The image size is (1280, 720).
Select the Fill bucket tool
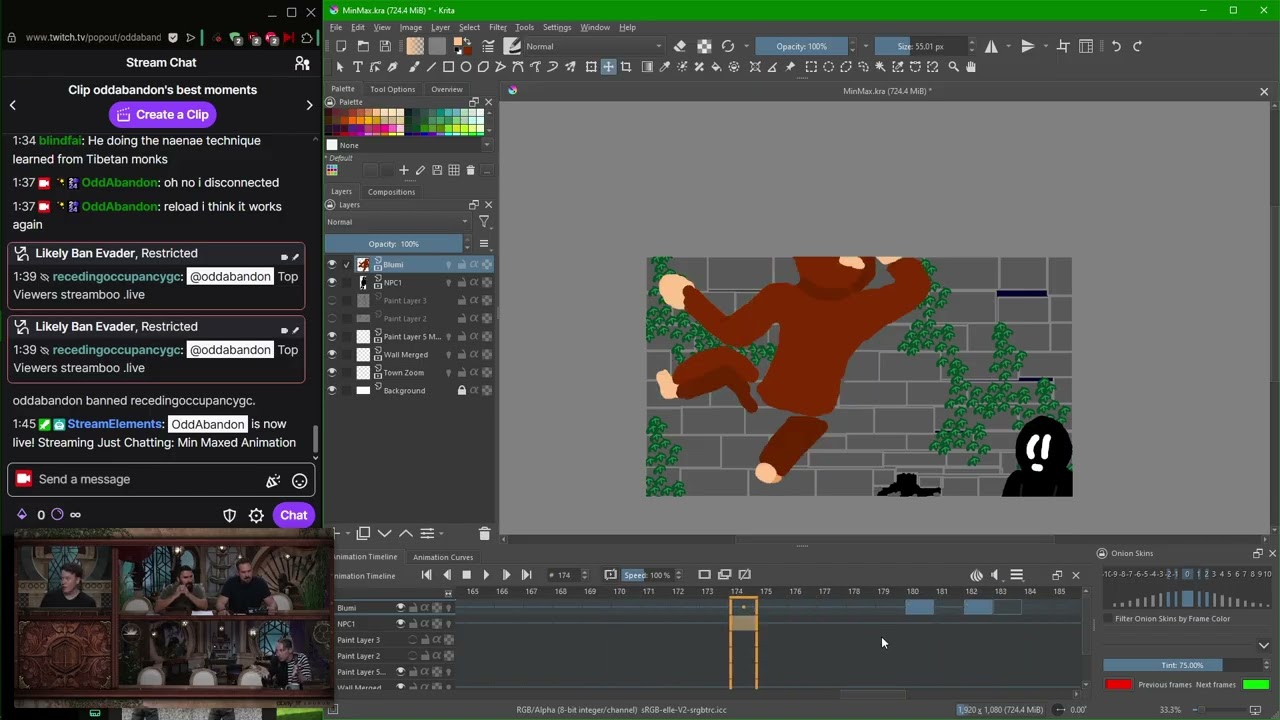716,67
